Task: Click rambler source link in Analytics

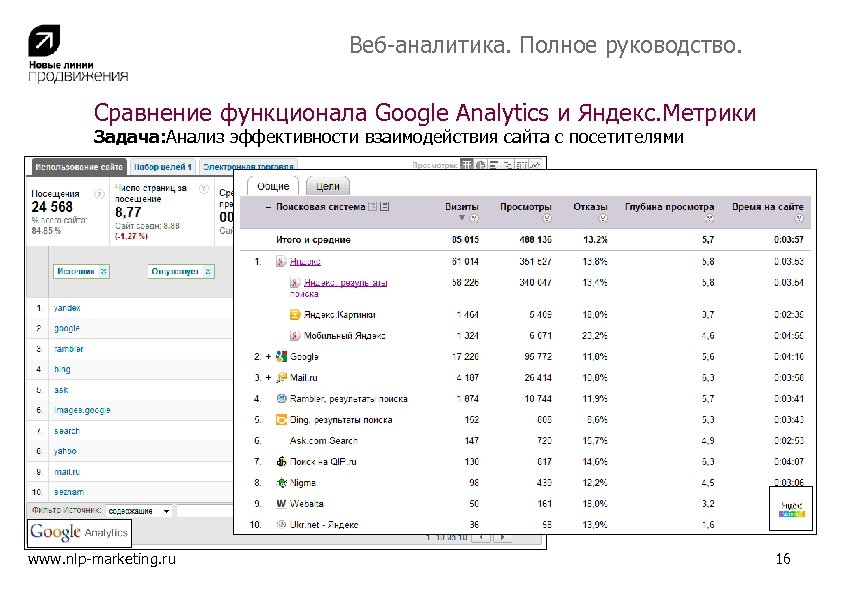Action: [69, 349]
